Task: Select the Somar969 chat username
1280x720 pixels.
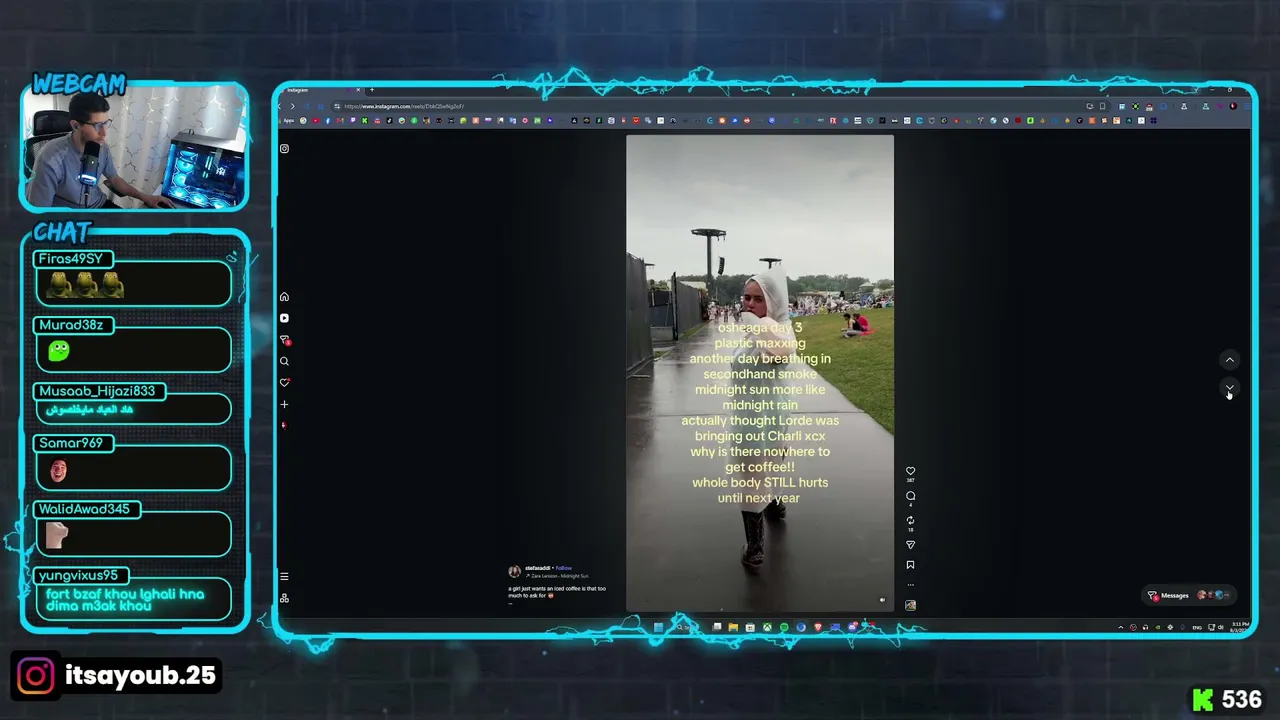Action: [71, 443]
